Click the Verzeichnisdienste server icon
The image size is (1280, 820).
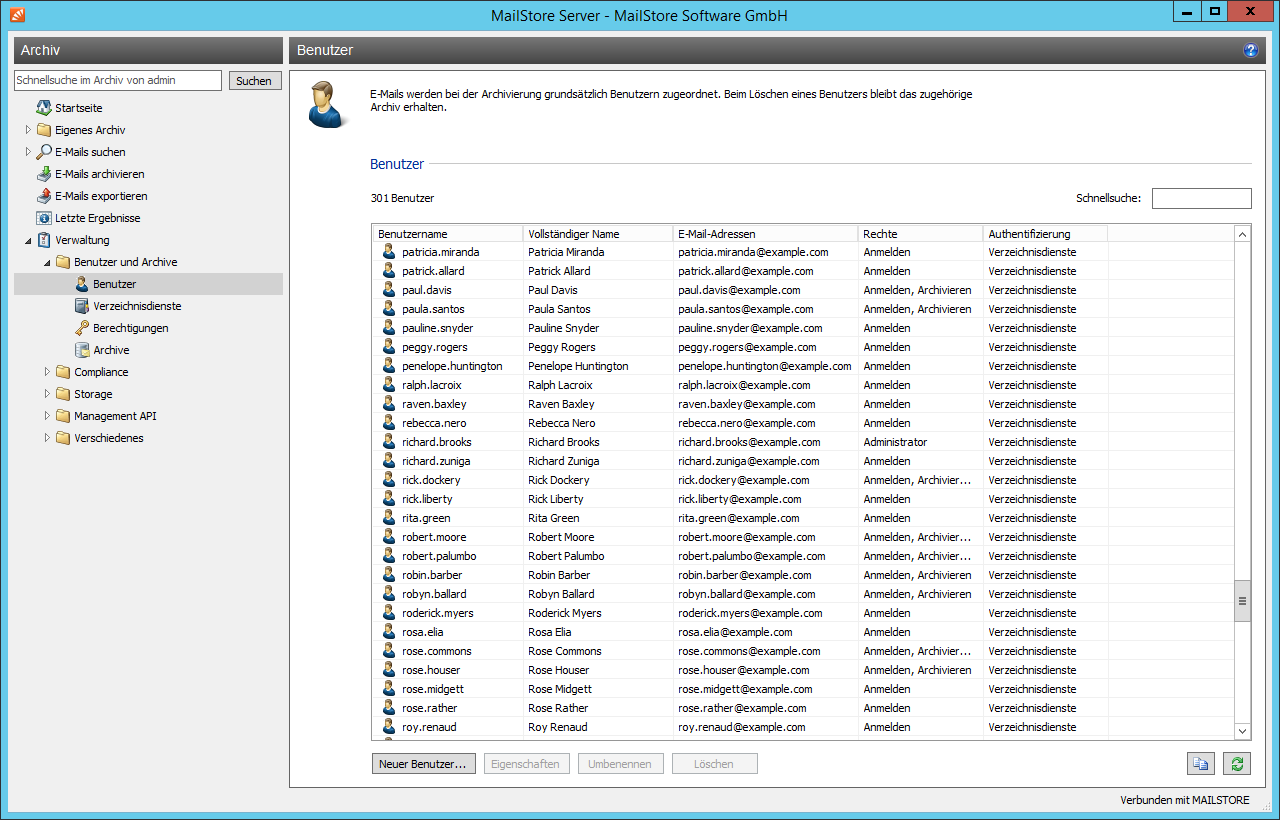click(82, 306)
